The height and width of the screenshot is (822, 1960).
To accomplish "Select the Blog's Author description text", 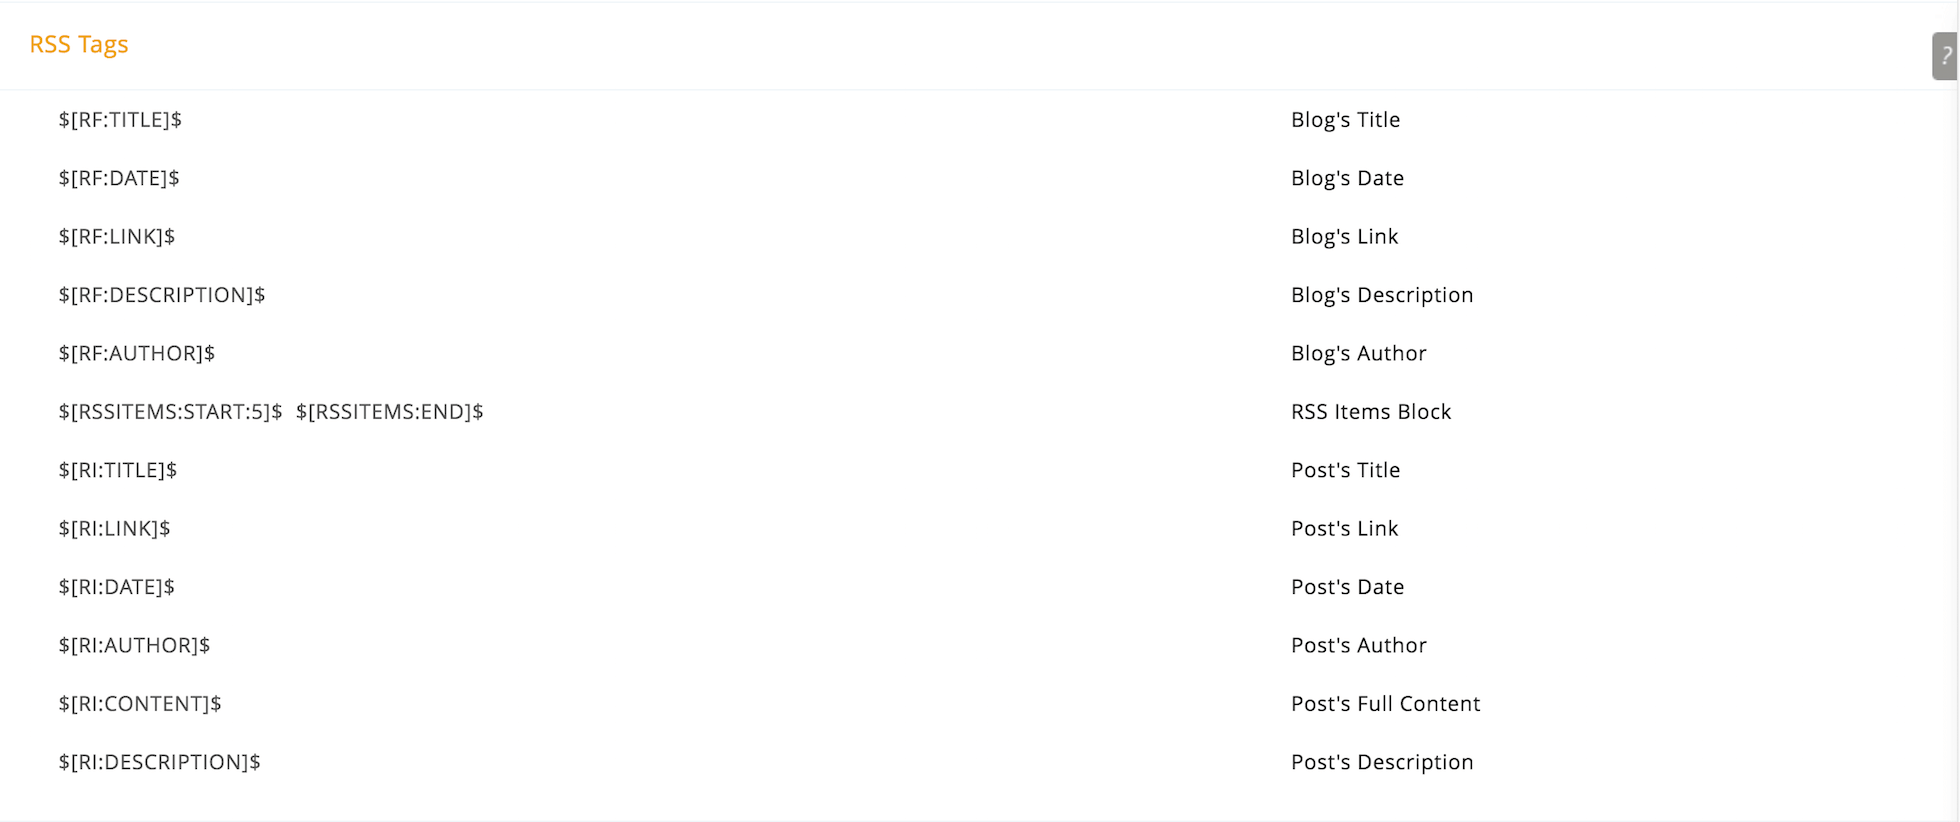I will pyautogui.click(x=1358, y=353).
